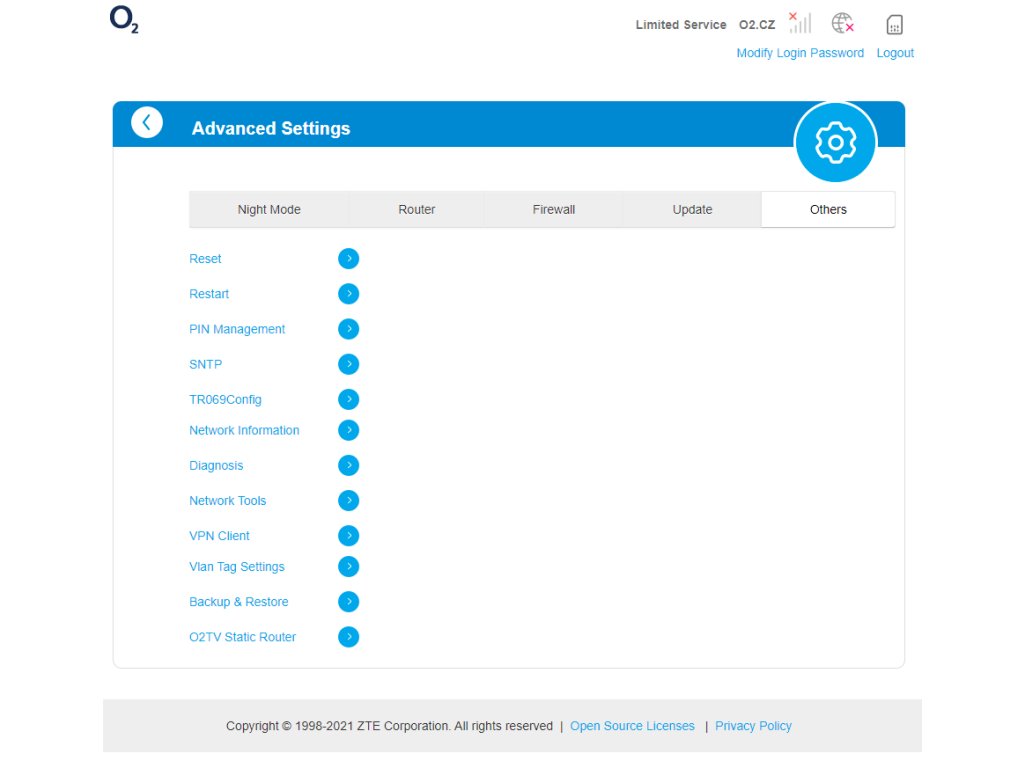Open the SNTP chevron button
The height and width of the screenshot is (768, 1024).
pos(348,364)
